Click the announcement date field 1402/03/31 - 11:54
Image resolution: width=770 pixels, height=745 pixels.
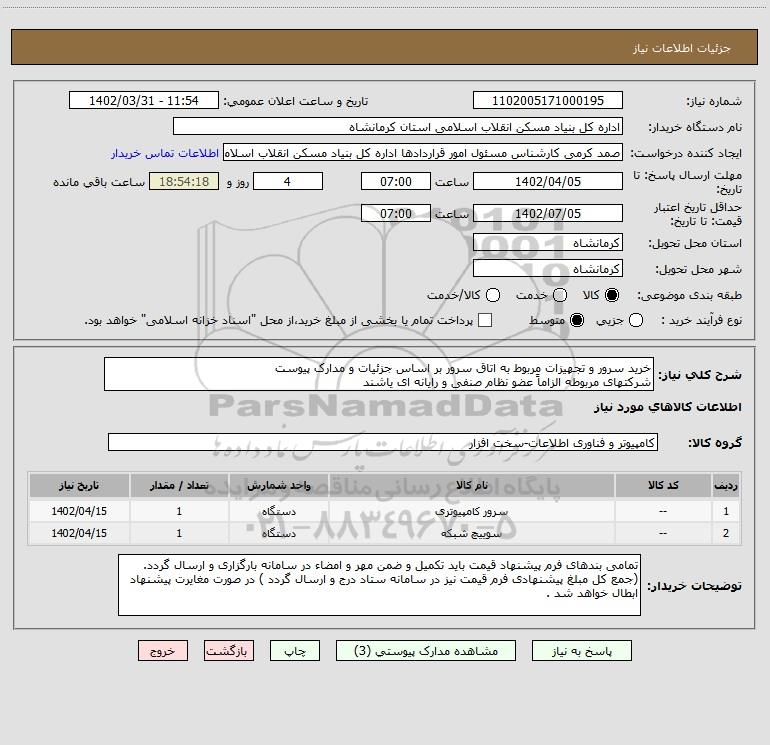pyautogui.click(x=144, y=101)
